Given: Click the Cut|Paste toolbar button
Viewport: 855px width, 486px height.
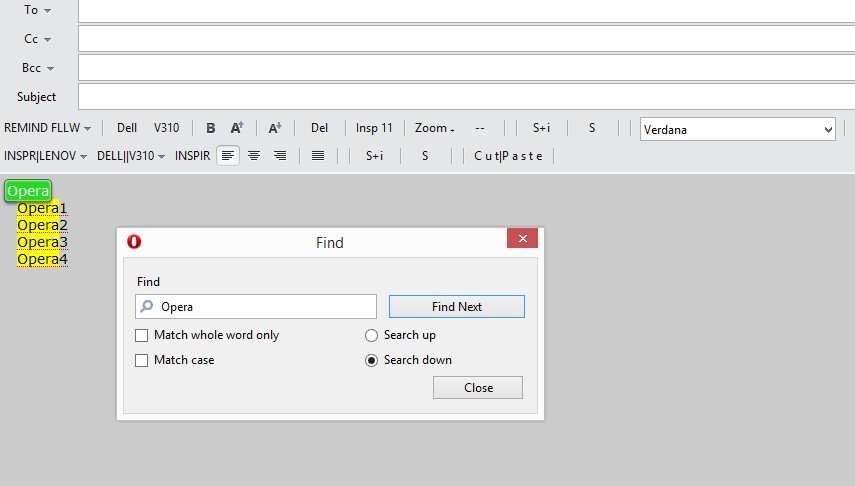Looking at the screenshot, I should click(508, 156).
